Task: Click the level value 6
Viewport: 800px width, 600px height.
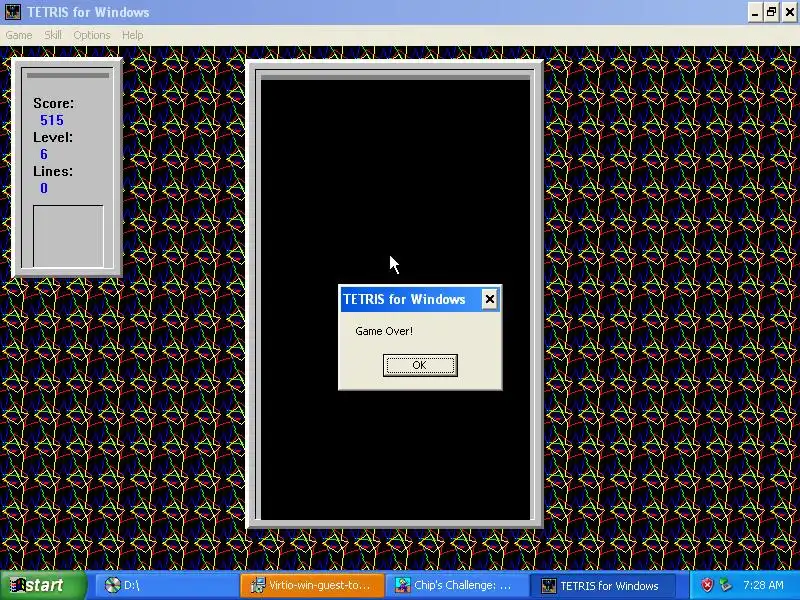Action: coord(44,154)
